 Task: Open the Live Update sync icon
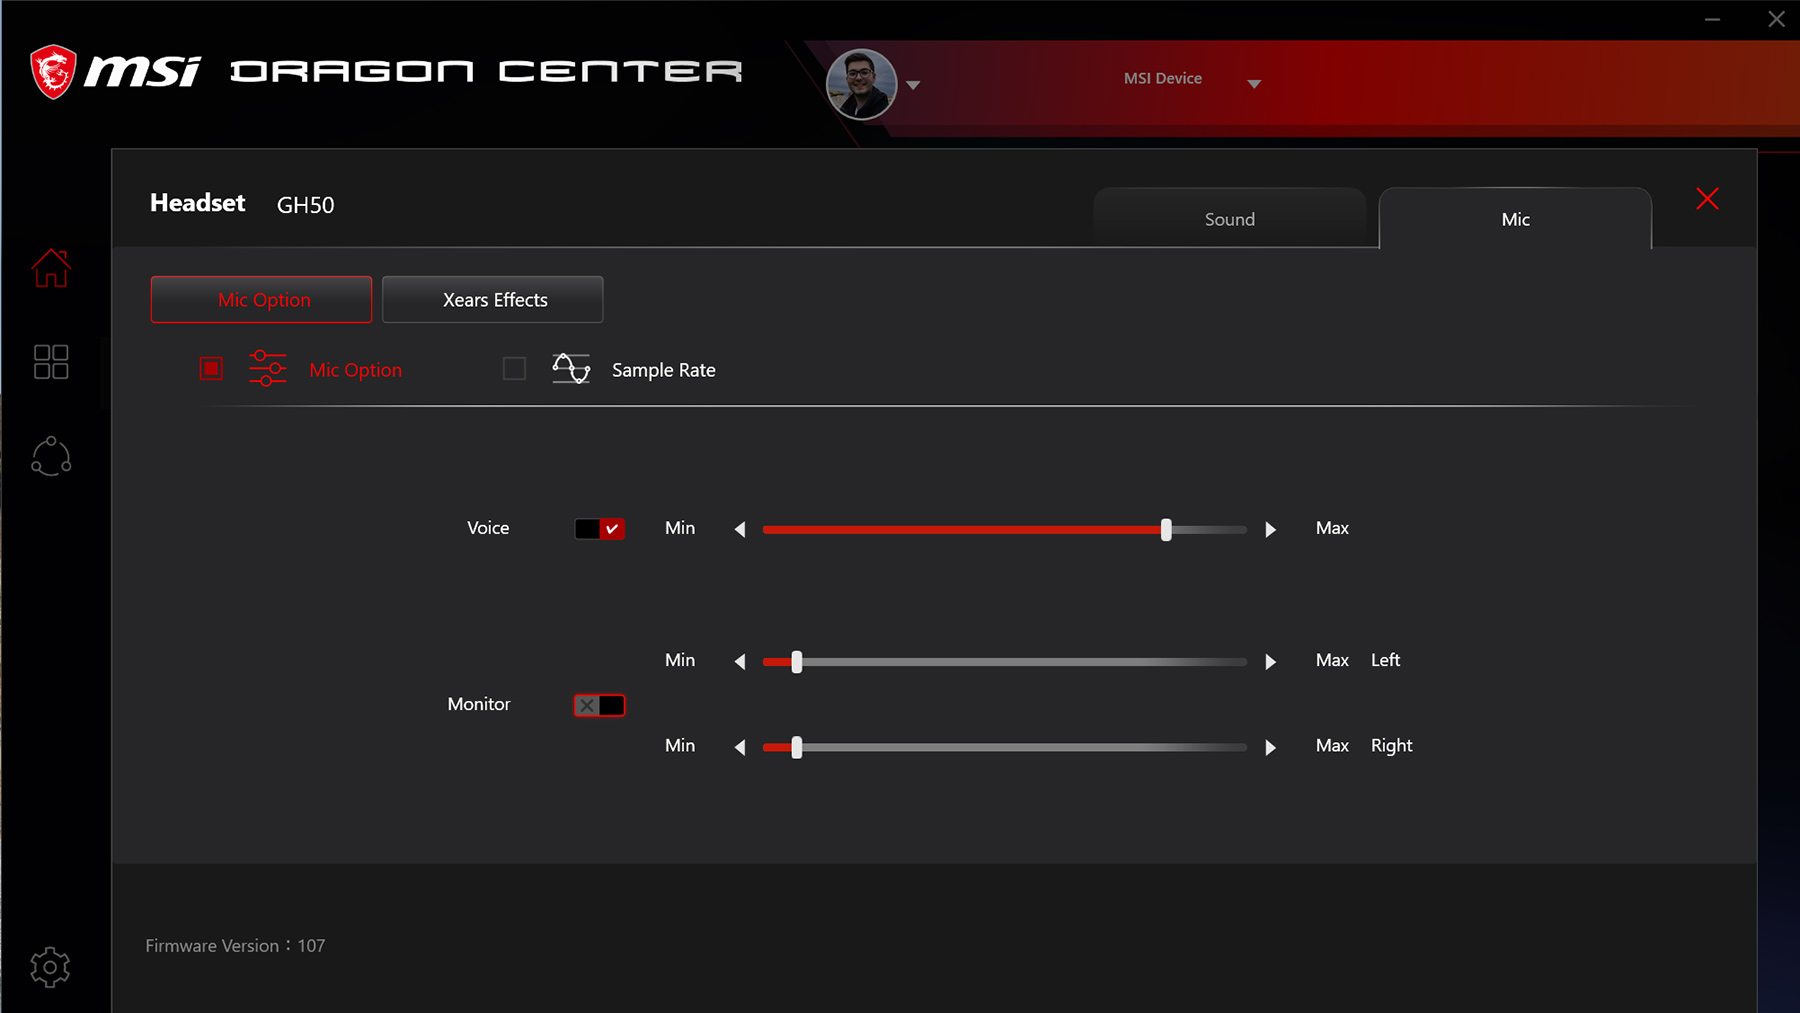(51, 456)
